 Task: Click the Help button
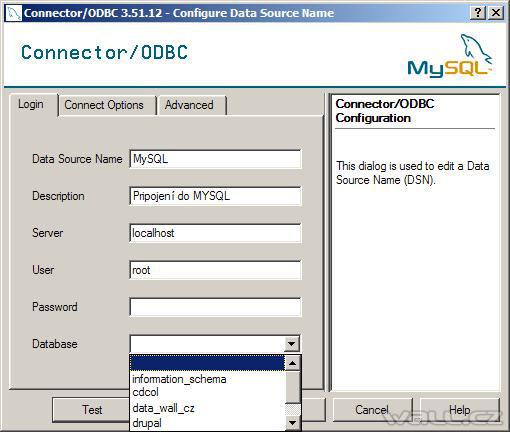point(460,409)
